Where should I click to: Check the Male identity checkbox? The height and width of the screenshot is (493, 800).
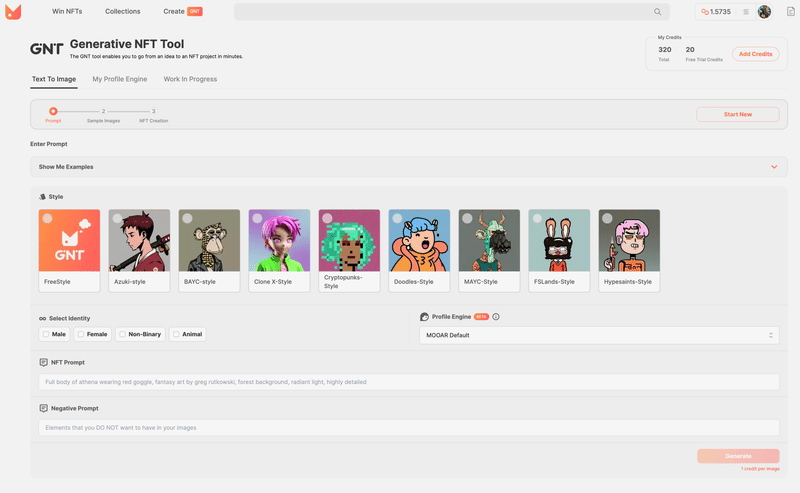tap(46, 334)
